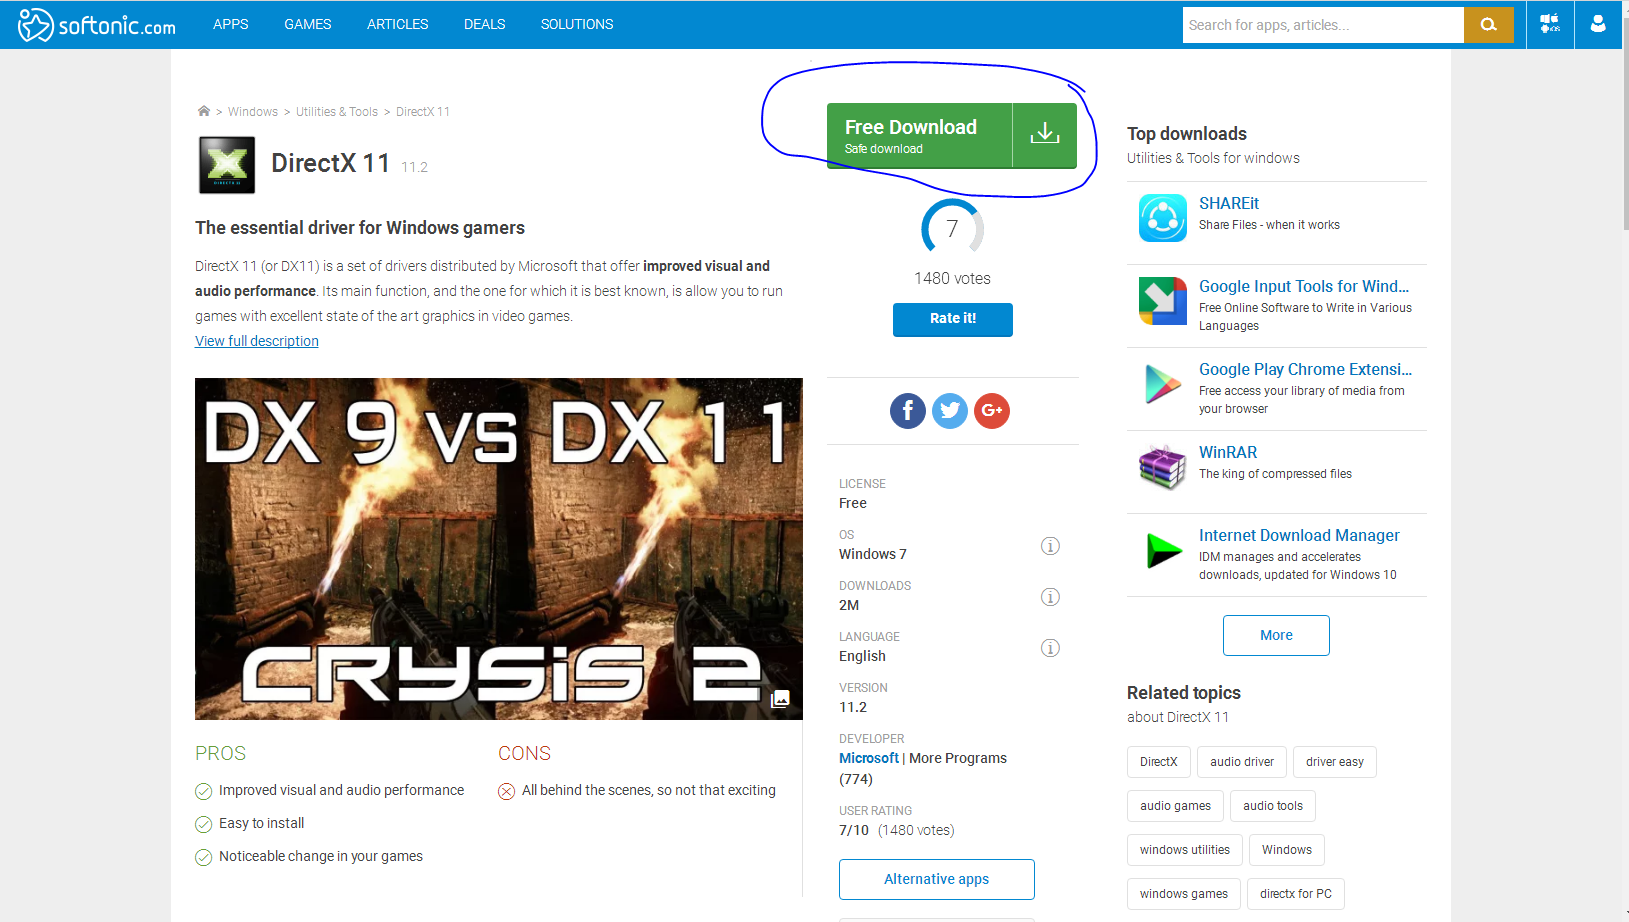The height and width of the screenshot is (922, 1629).
Task: Select the DirectX topic tag
Action: tap(1159, 762)
